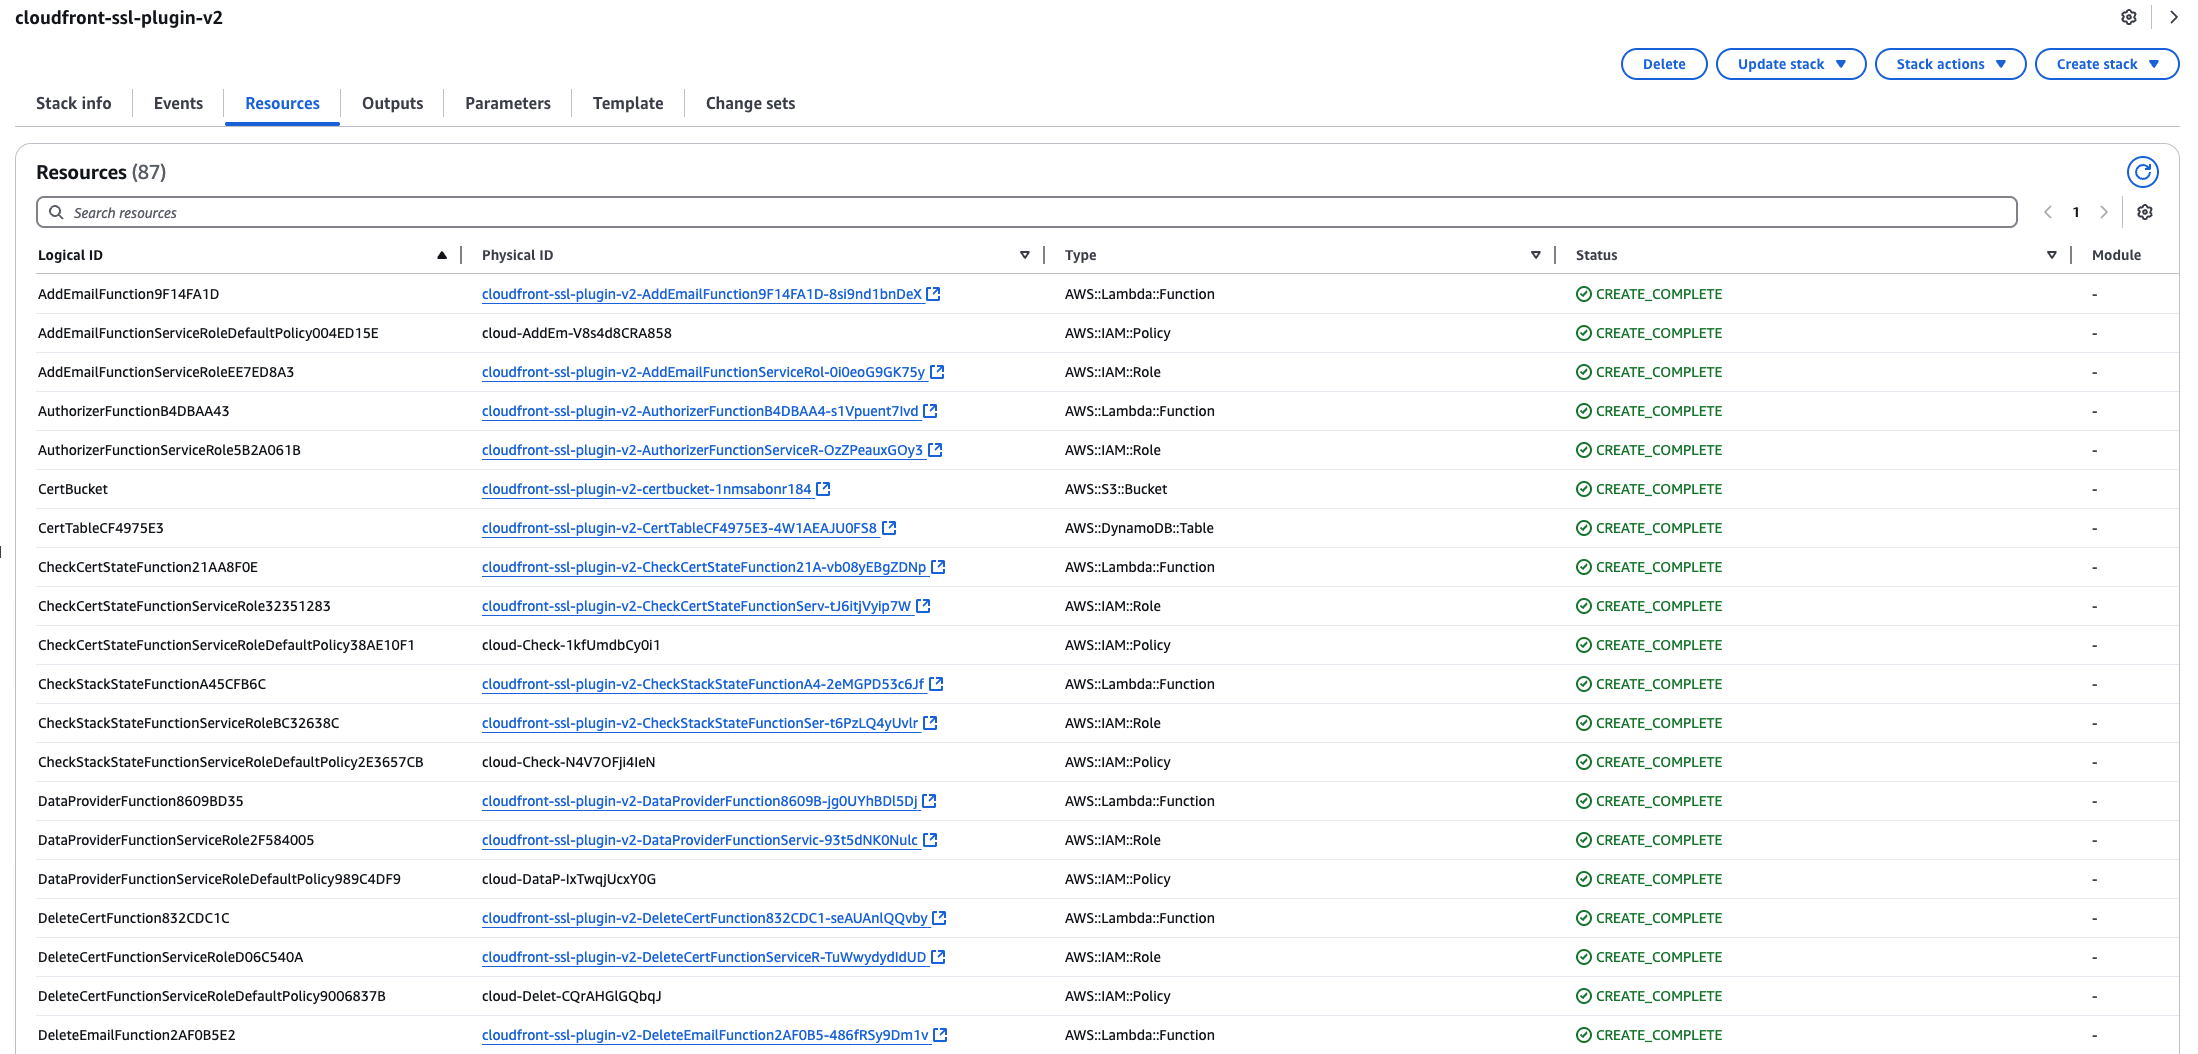Select physical ID text cloud-Delet-CQrAHGlGQbqJ
2198x1054 pixels.
[572, 996]
